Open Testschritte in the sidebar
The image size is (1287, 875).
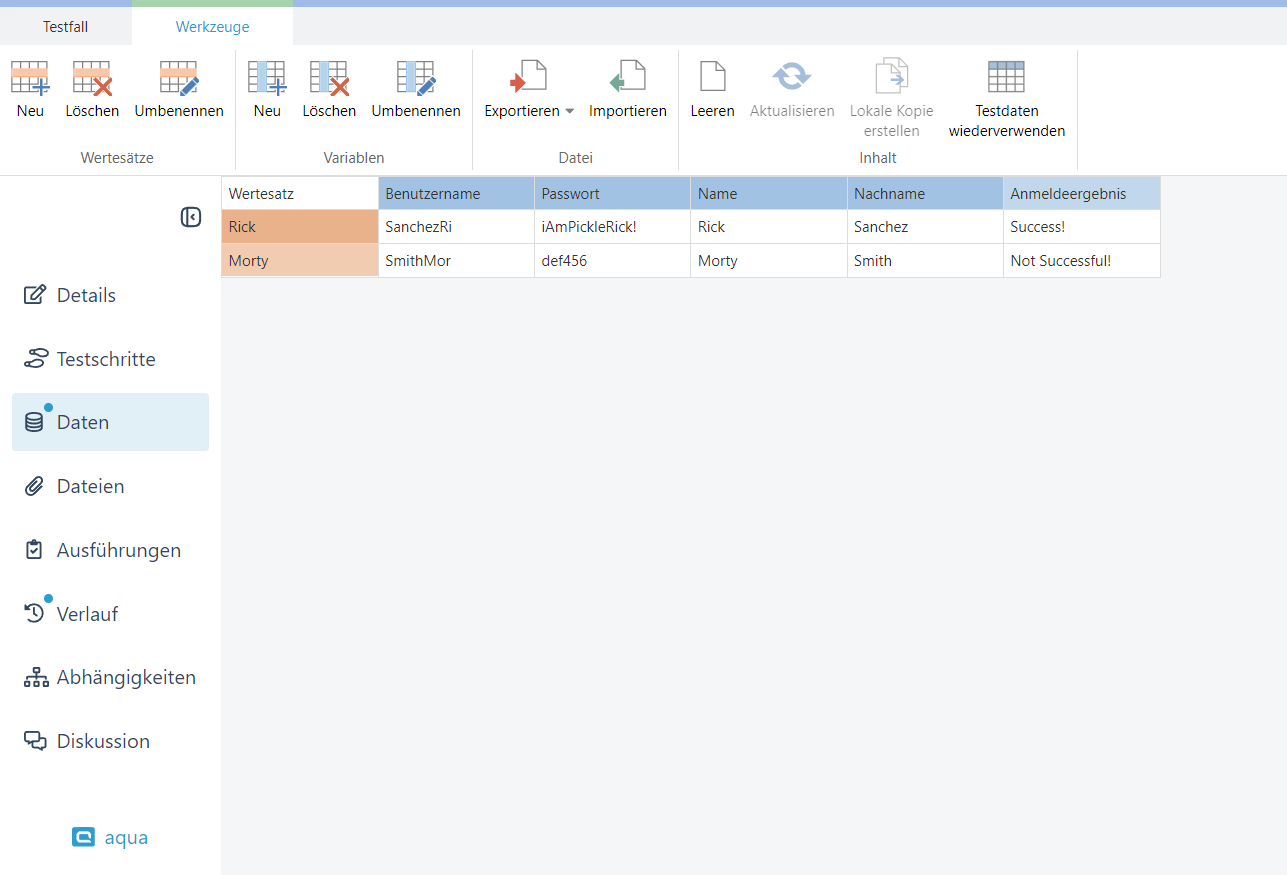[106, 359]
